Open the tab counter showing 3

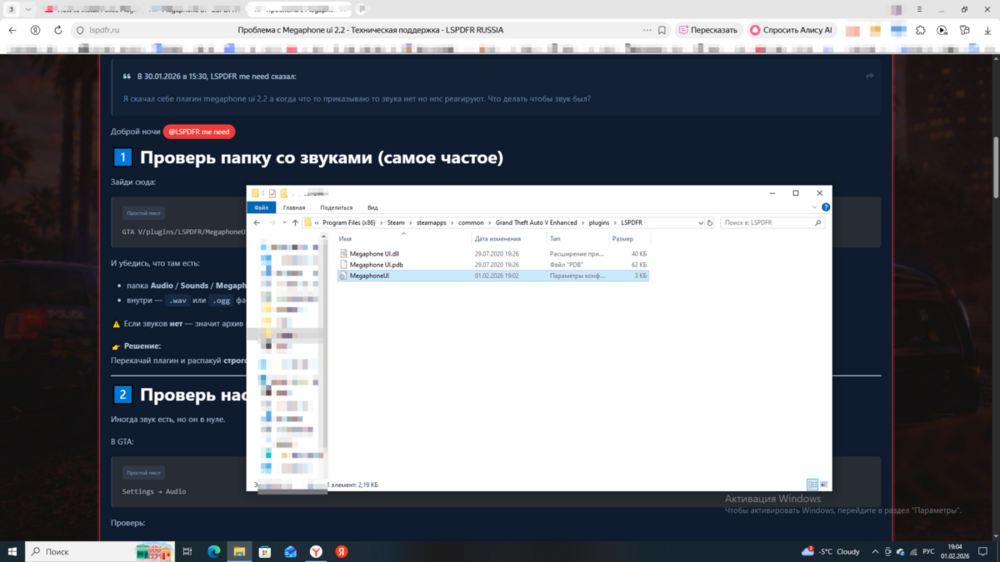11,10
